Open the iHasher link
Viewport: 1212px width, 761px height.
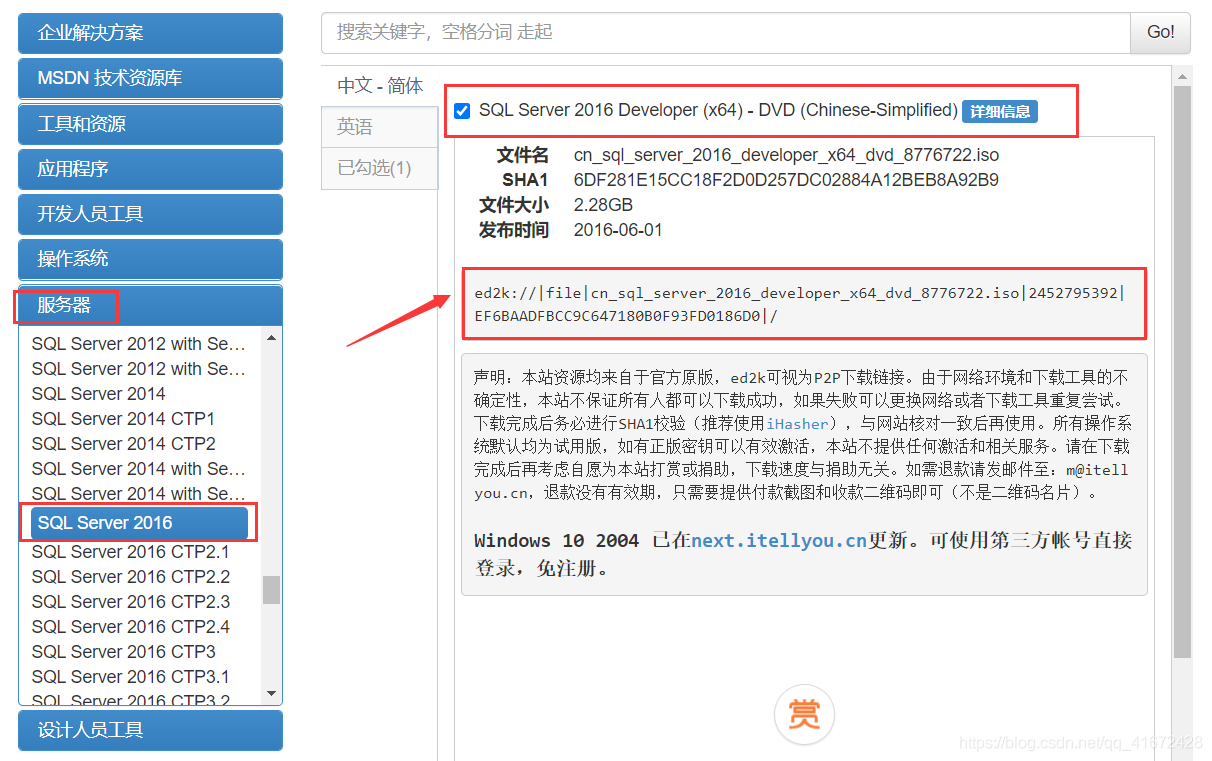[797, 424]
